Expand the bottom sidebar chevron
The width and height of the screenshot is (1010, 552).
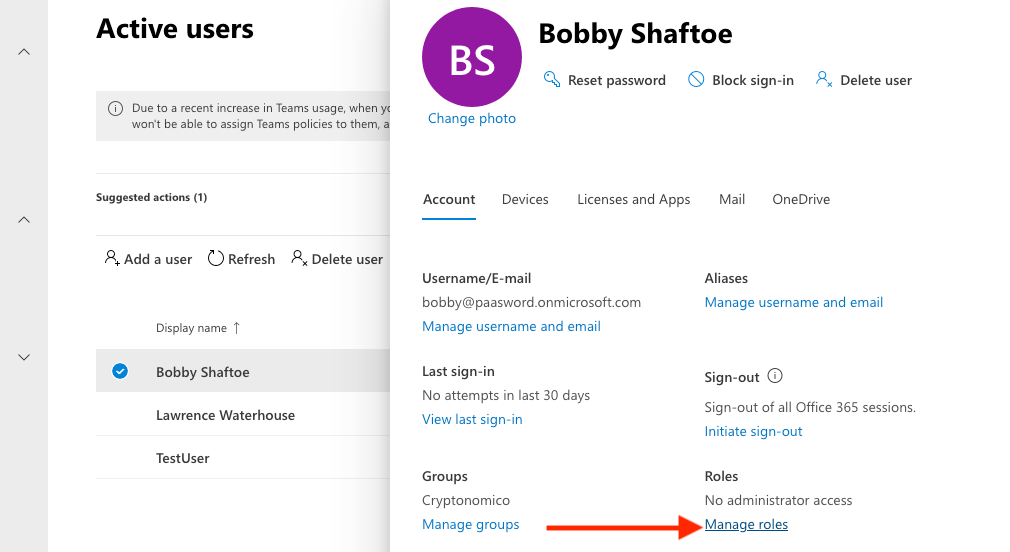tap(24, 357)
